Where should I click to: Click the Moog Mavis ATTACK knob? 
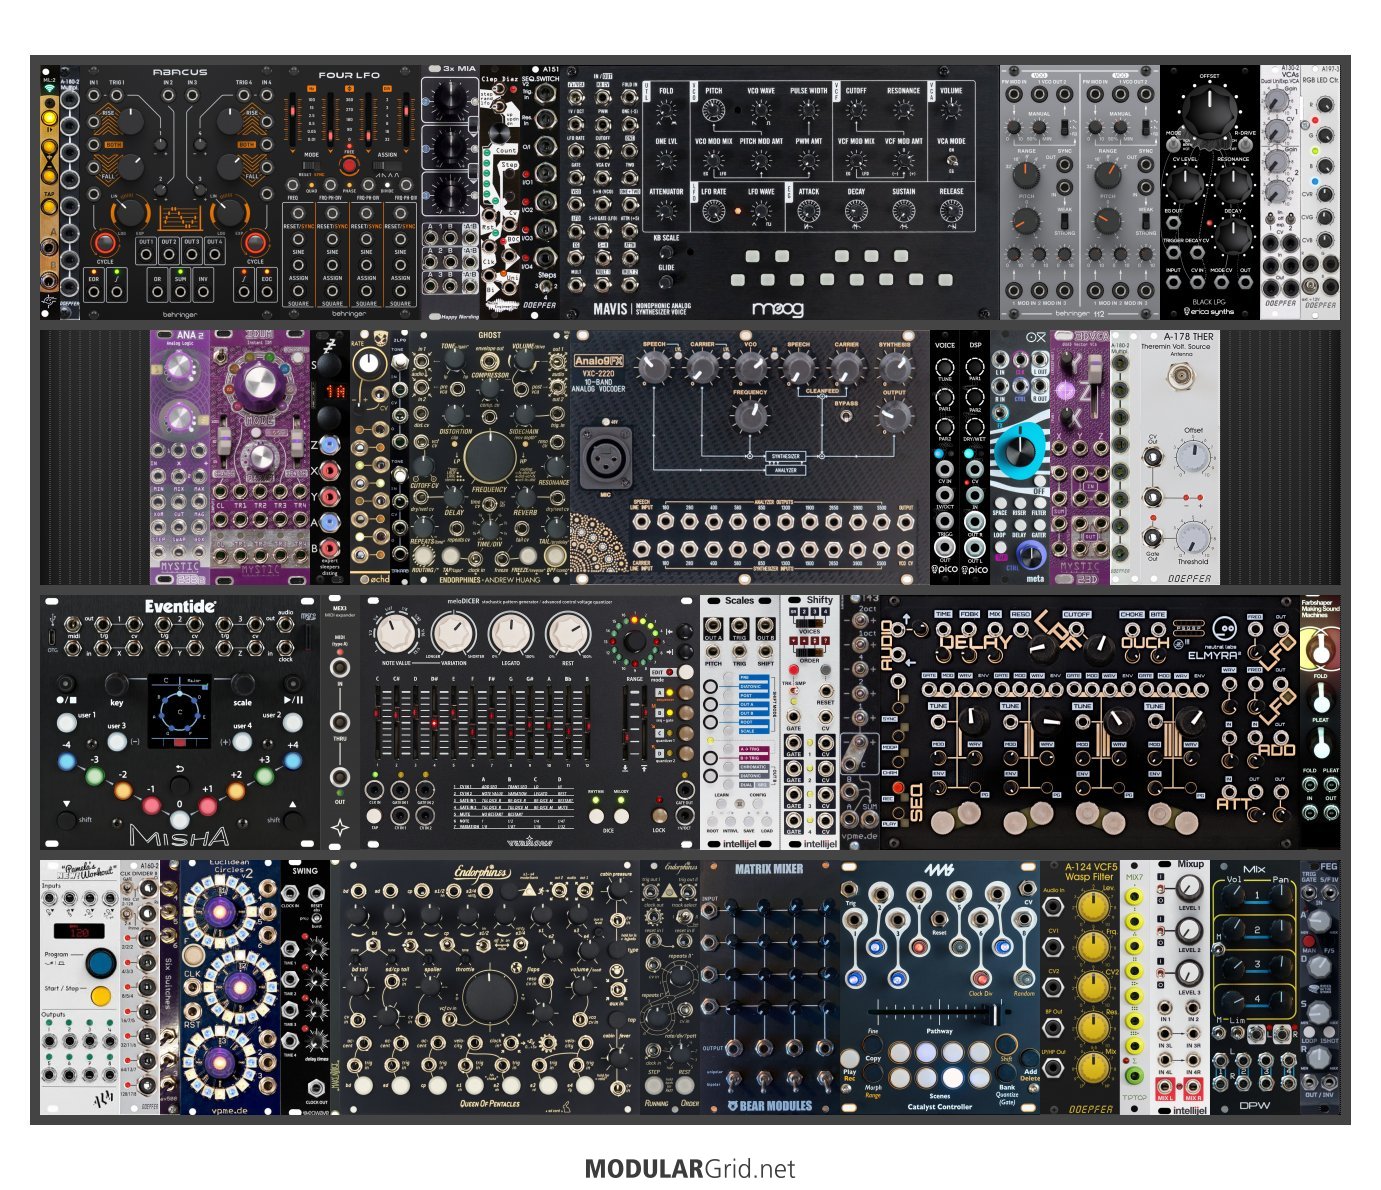pos(809,212)
